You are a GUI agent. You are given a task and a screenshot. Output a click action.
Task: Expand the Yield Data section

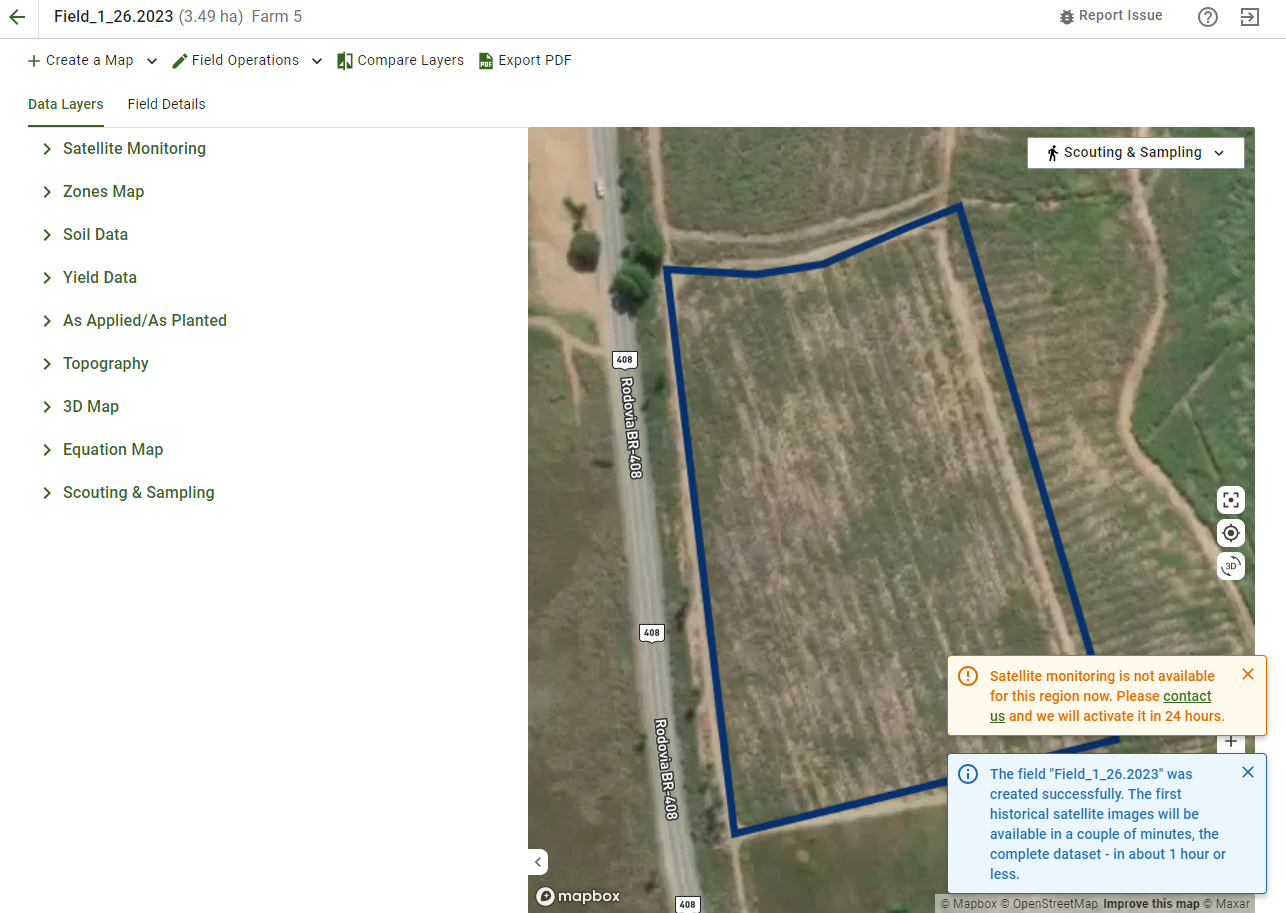[100, 278]
